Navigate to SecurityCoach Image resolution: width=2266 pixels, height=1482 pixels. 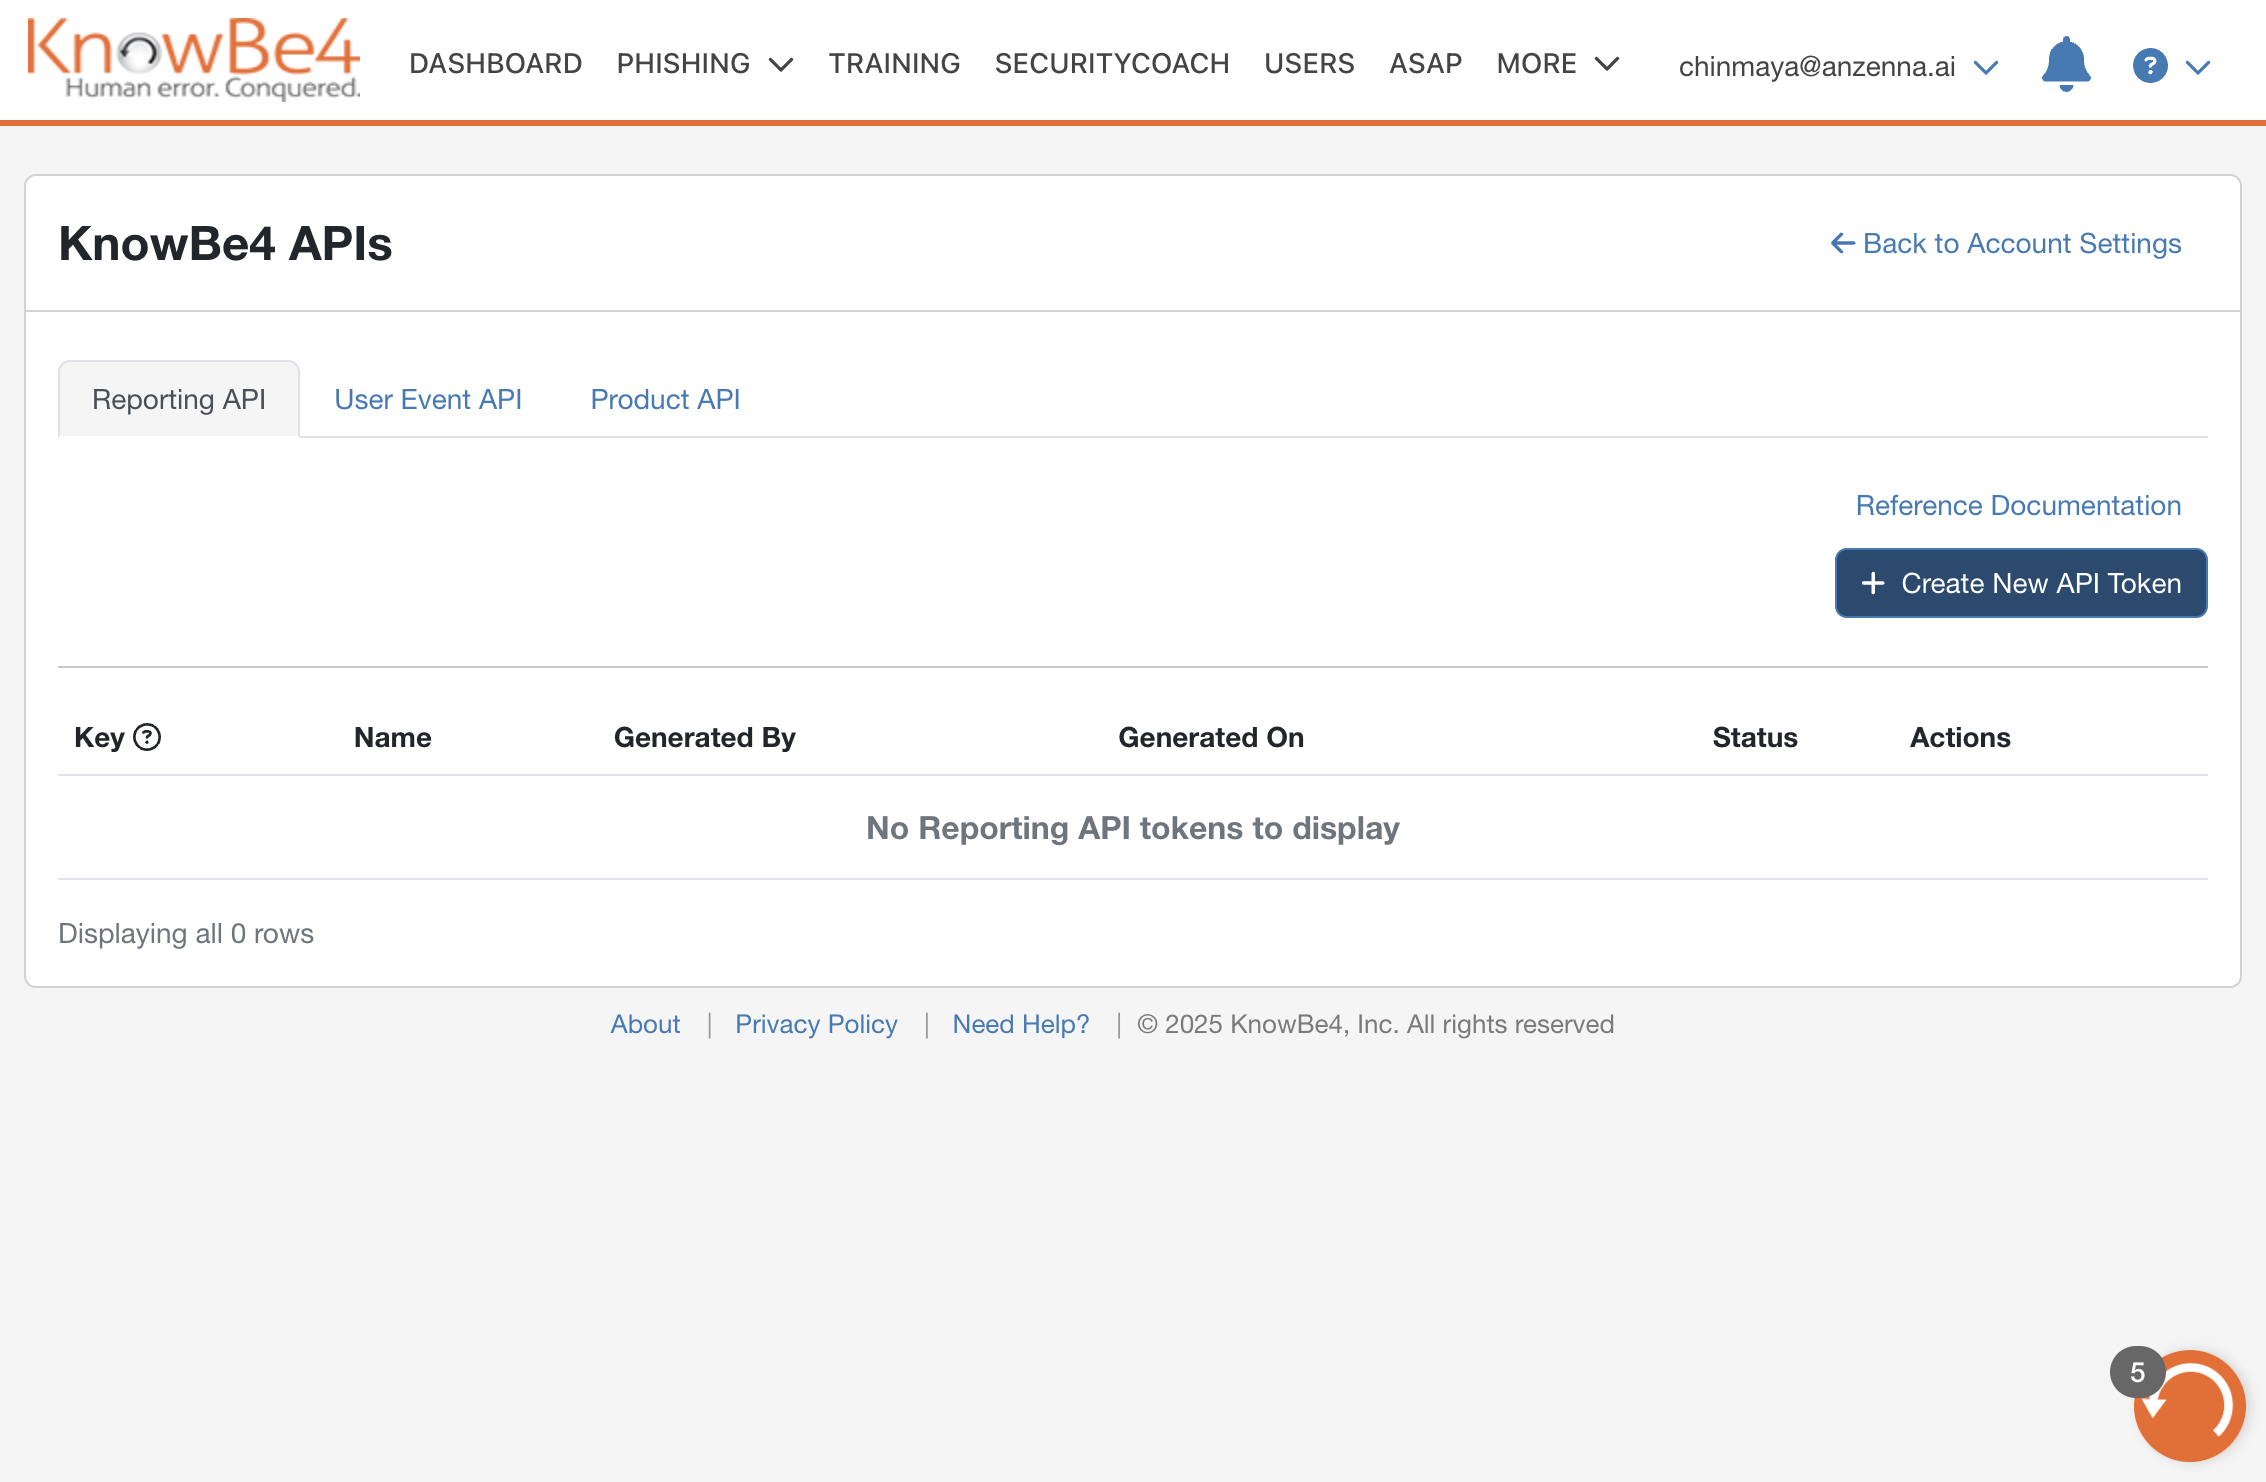tap(1111, 64)
